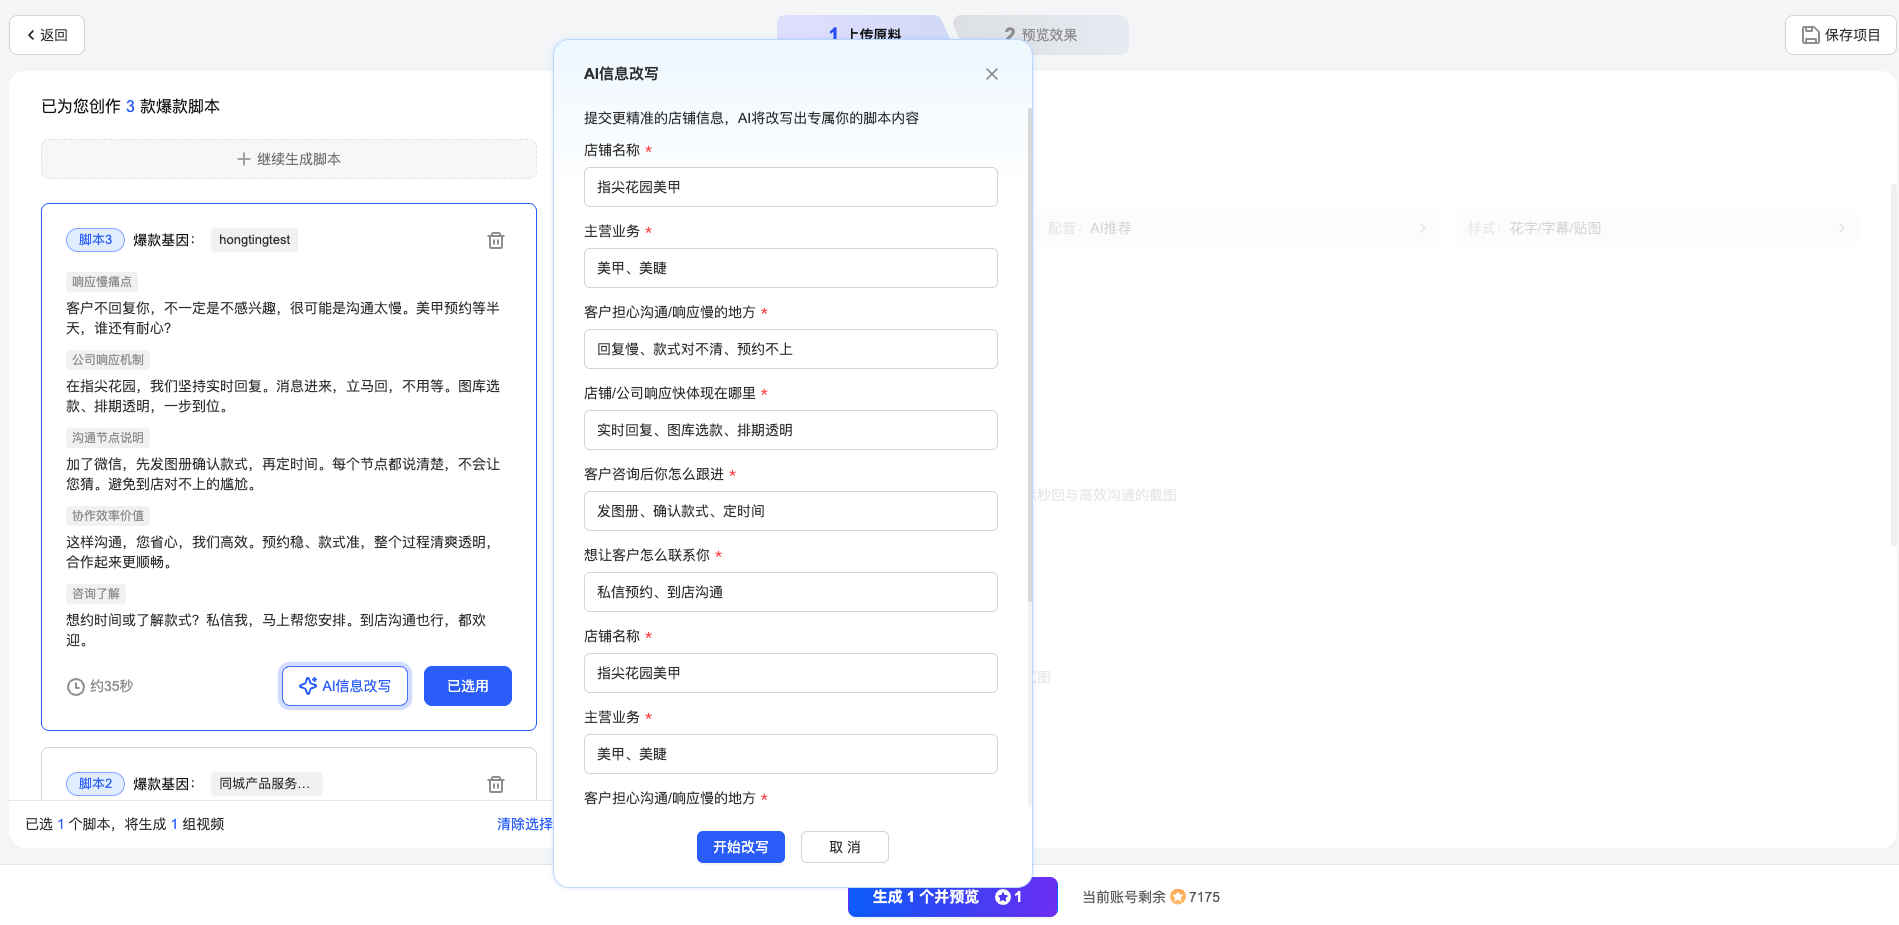This screenshot has height=925, width=1899.
Task: Toggle the 已选用 selection for script 3
Action: click(468, 686)
